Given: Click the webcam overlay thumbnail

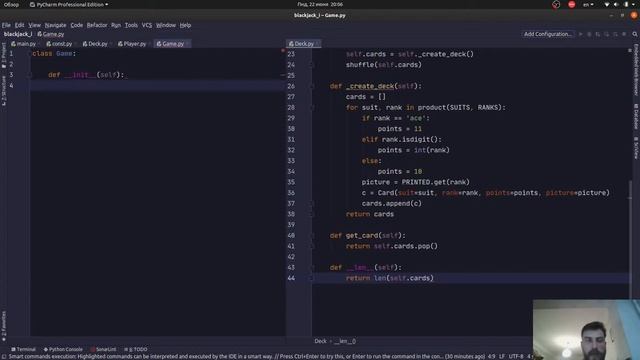Looking at the screenshot, I should [586, 330].
